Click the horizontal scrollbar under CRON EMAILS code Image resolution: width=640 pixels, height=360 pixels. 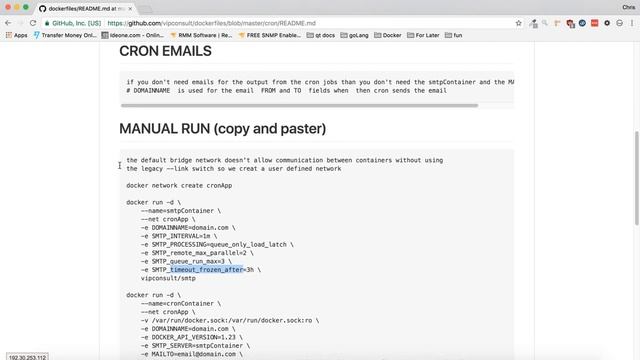[299, 106]
